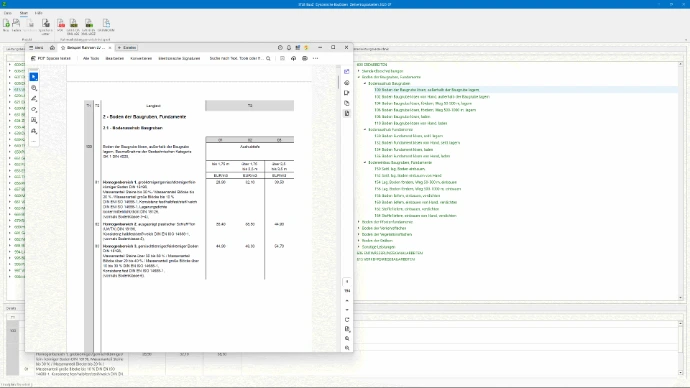Image resolution: width=690 pixels, height=388 pixels.
Task: Select tree item 106 Boden Baugrube lösen, laden
Action: click(402, 117)
